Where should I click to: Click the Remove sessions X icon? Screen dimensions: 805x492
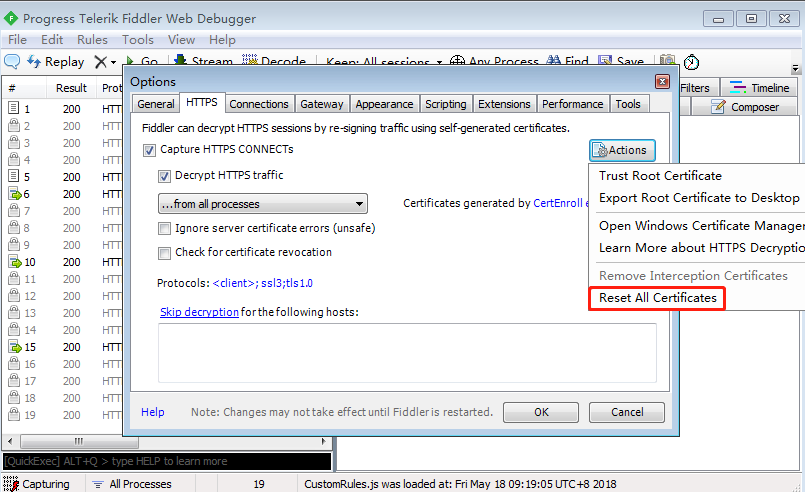point(101,62)
